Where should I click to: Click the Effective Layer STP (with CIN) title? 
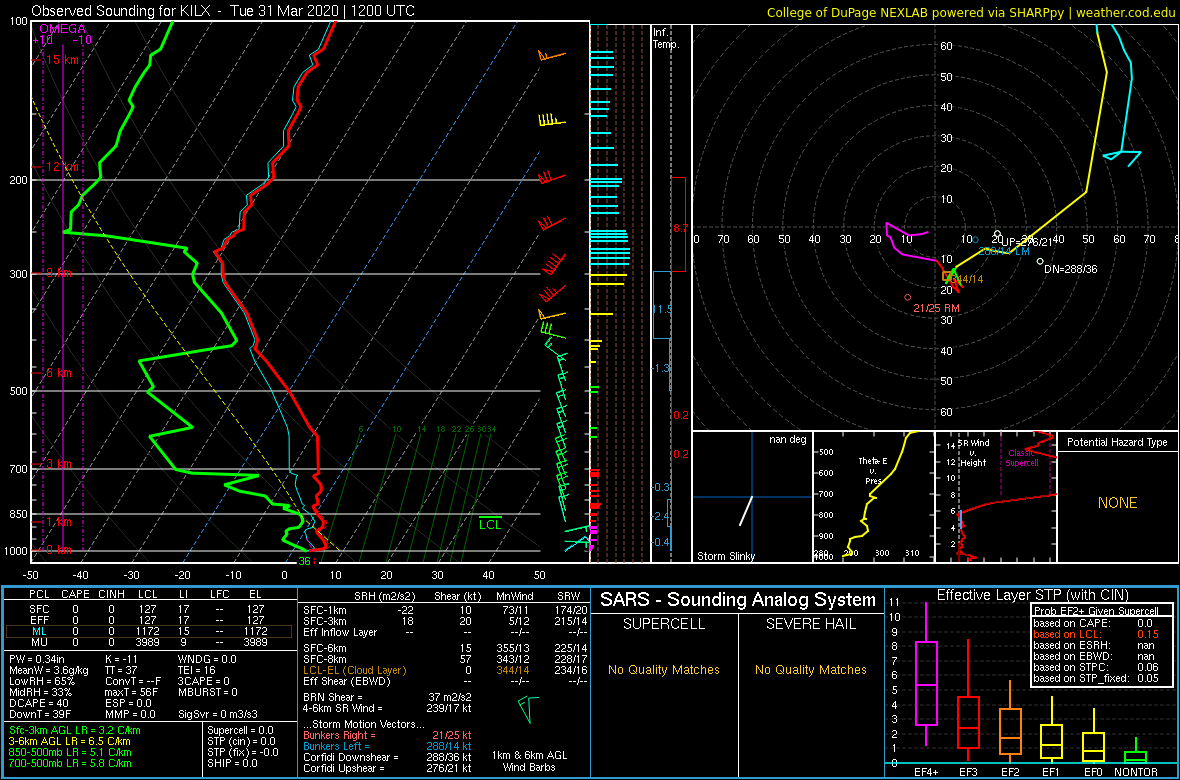1032,596
